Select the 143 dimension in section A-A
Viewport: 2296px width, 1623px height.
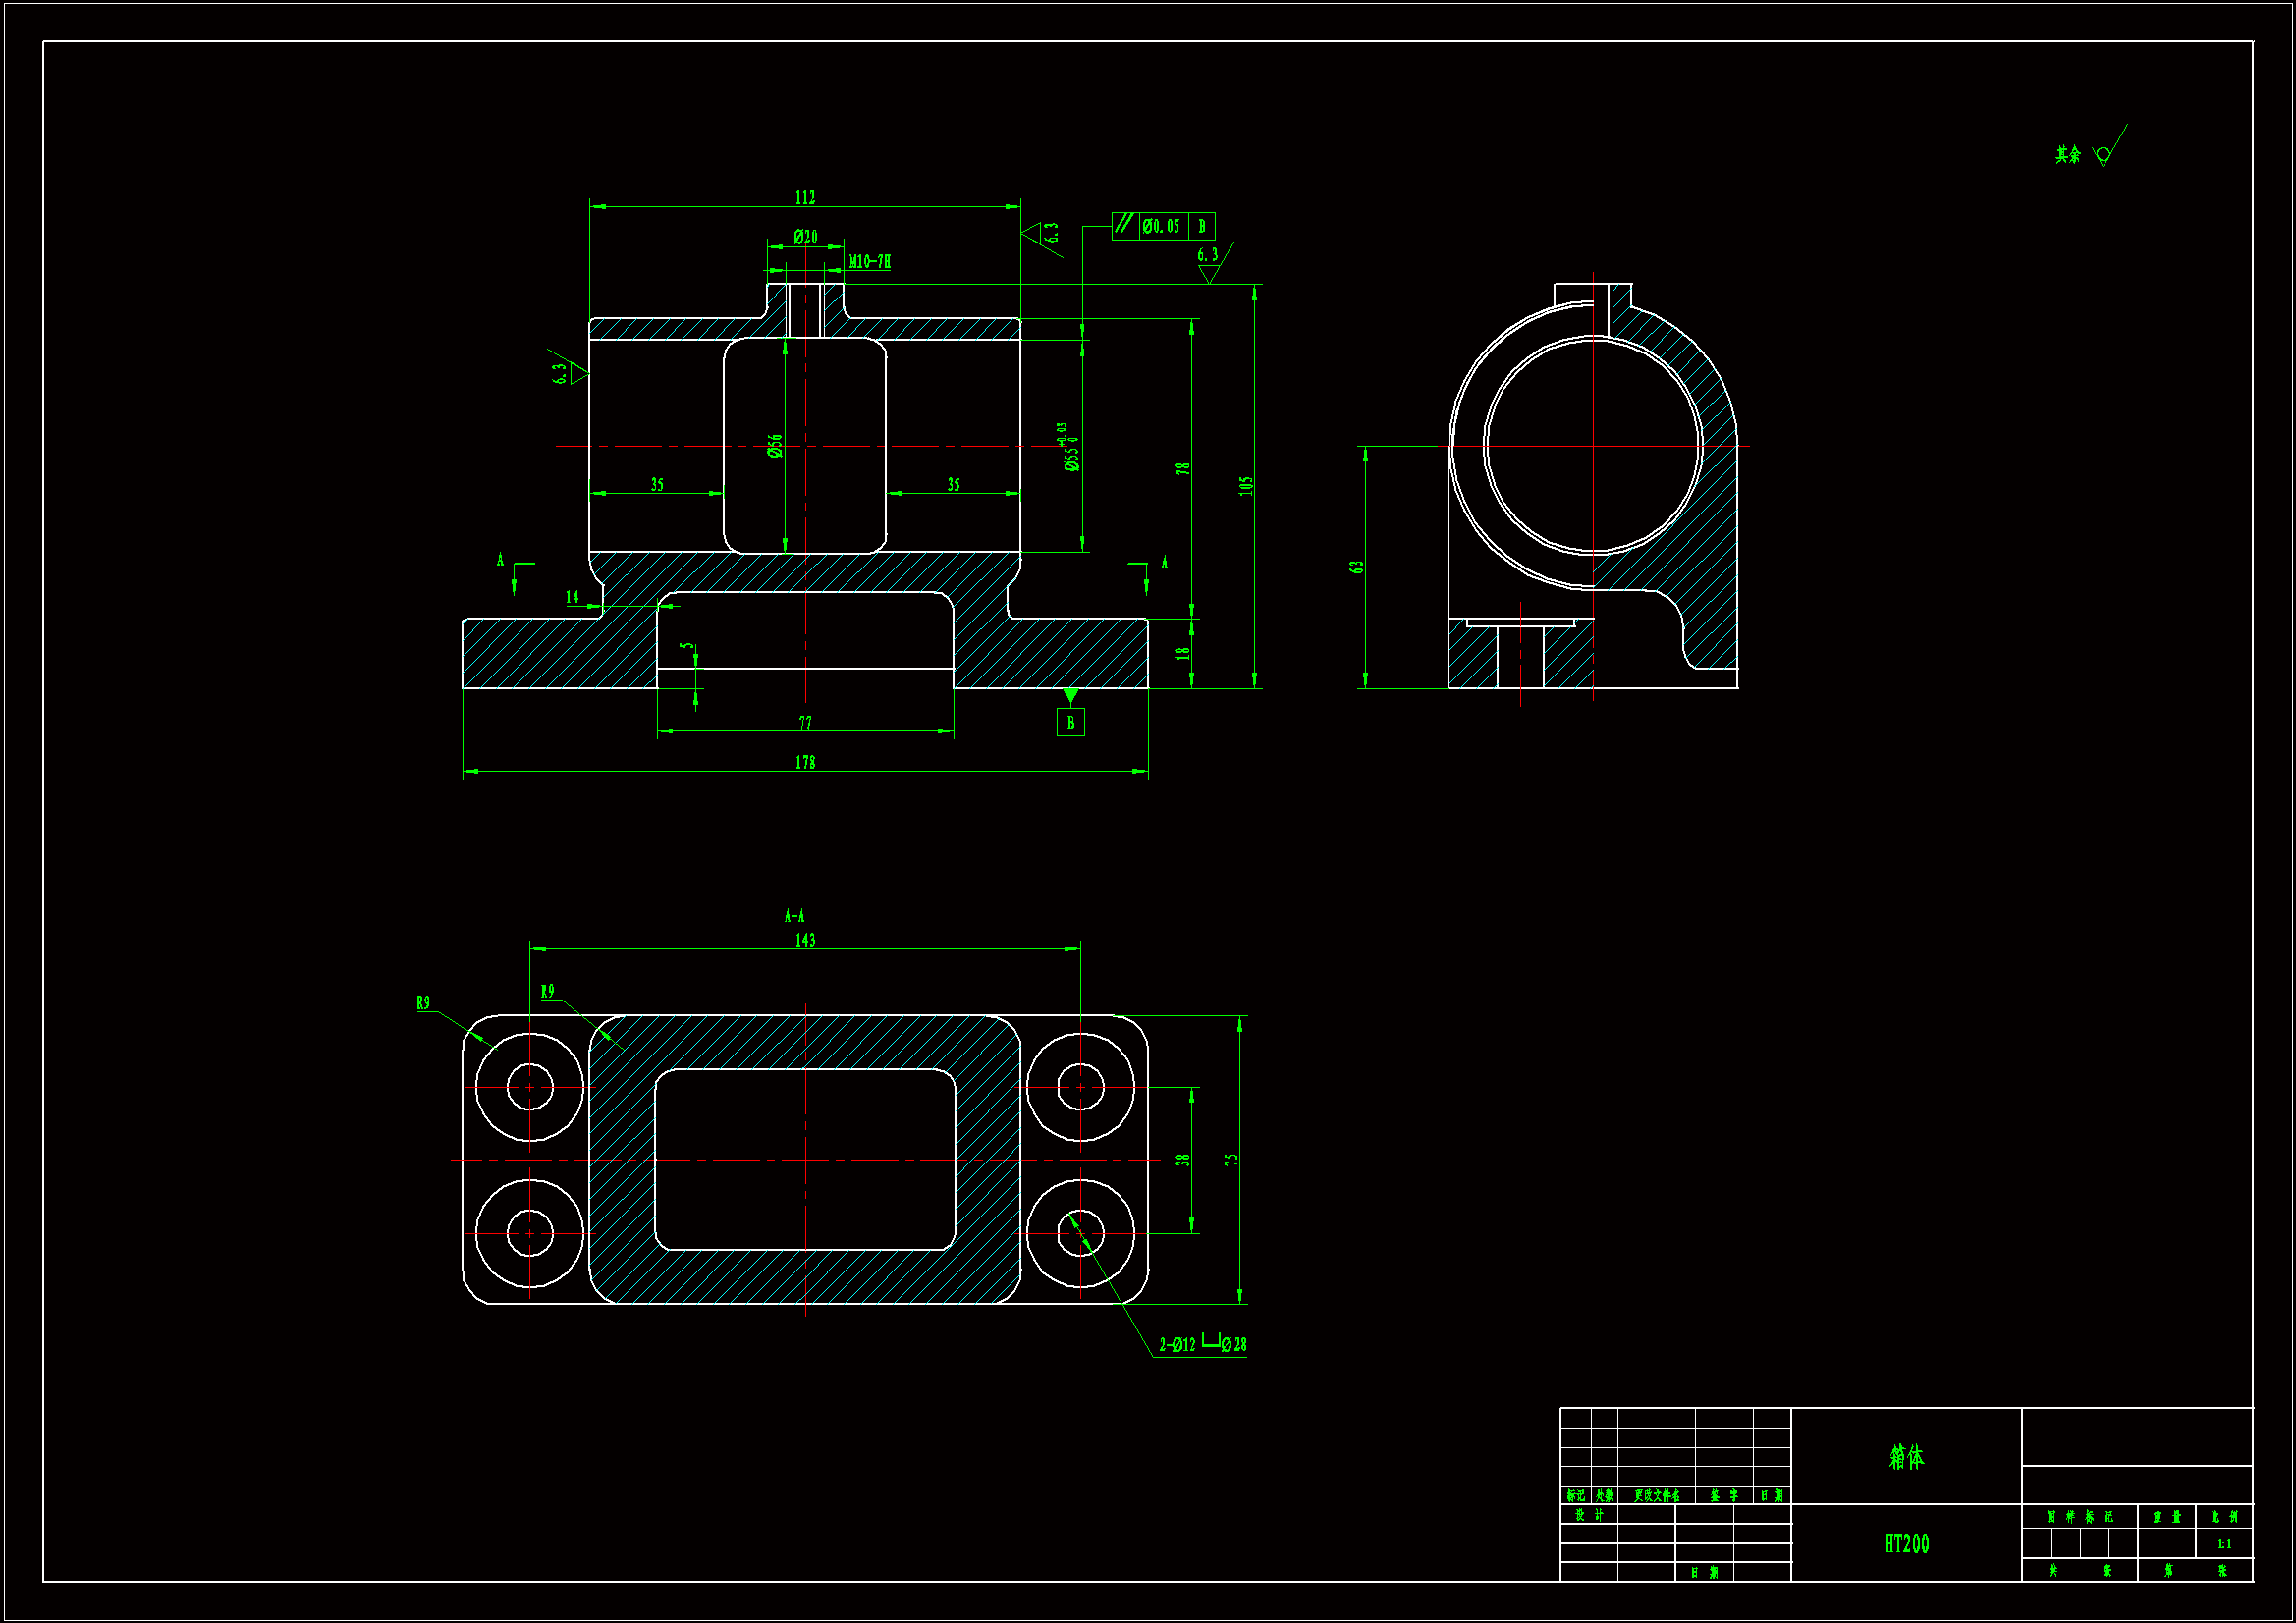tap(805, 940)
